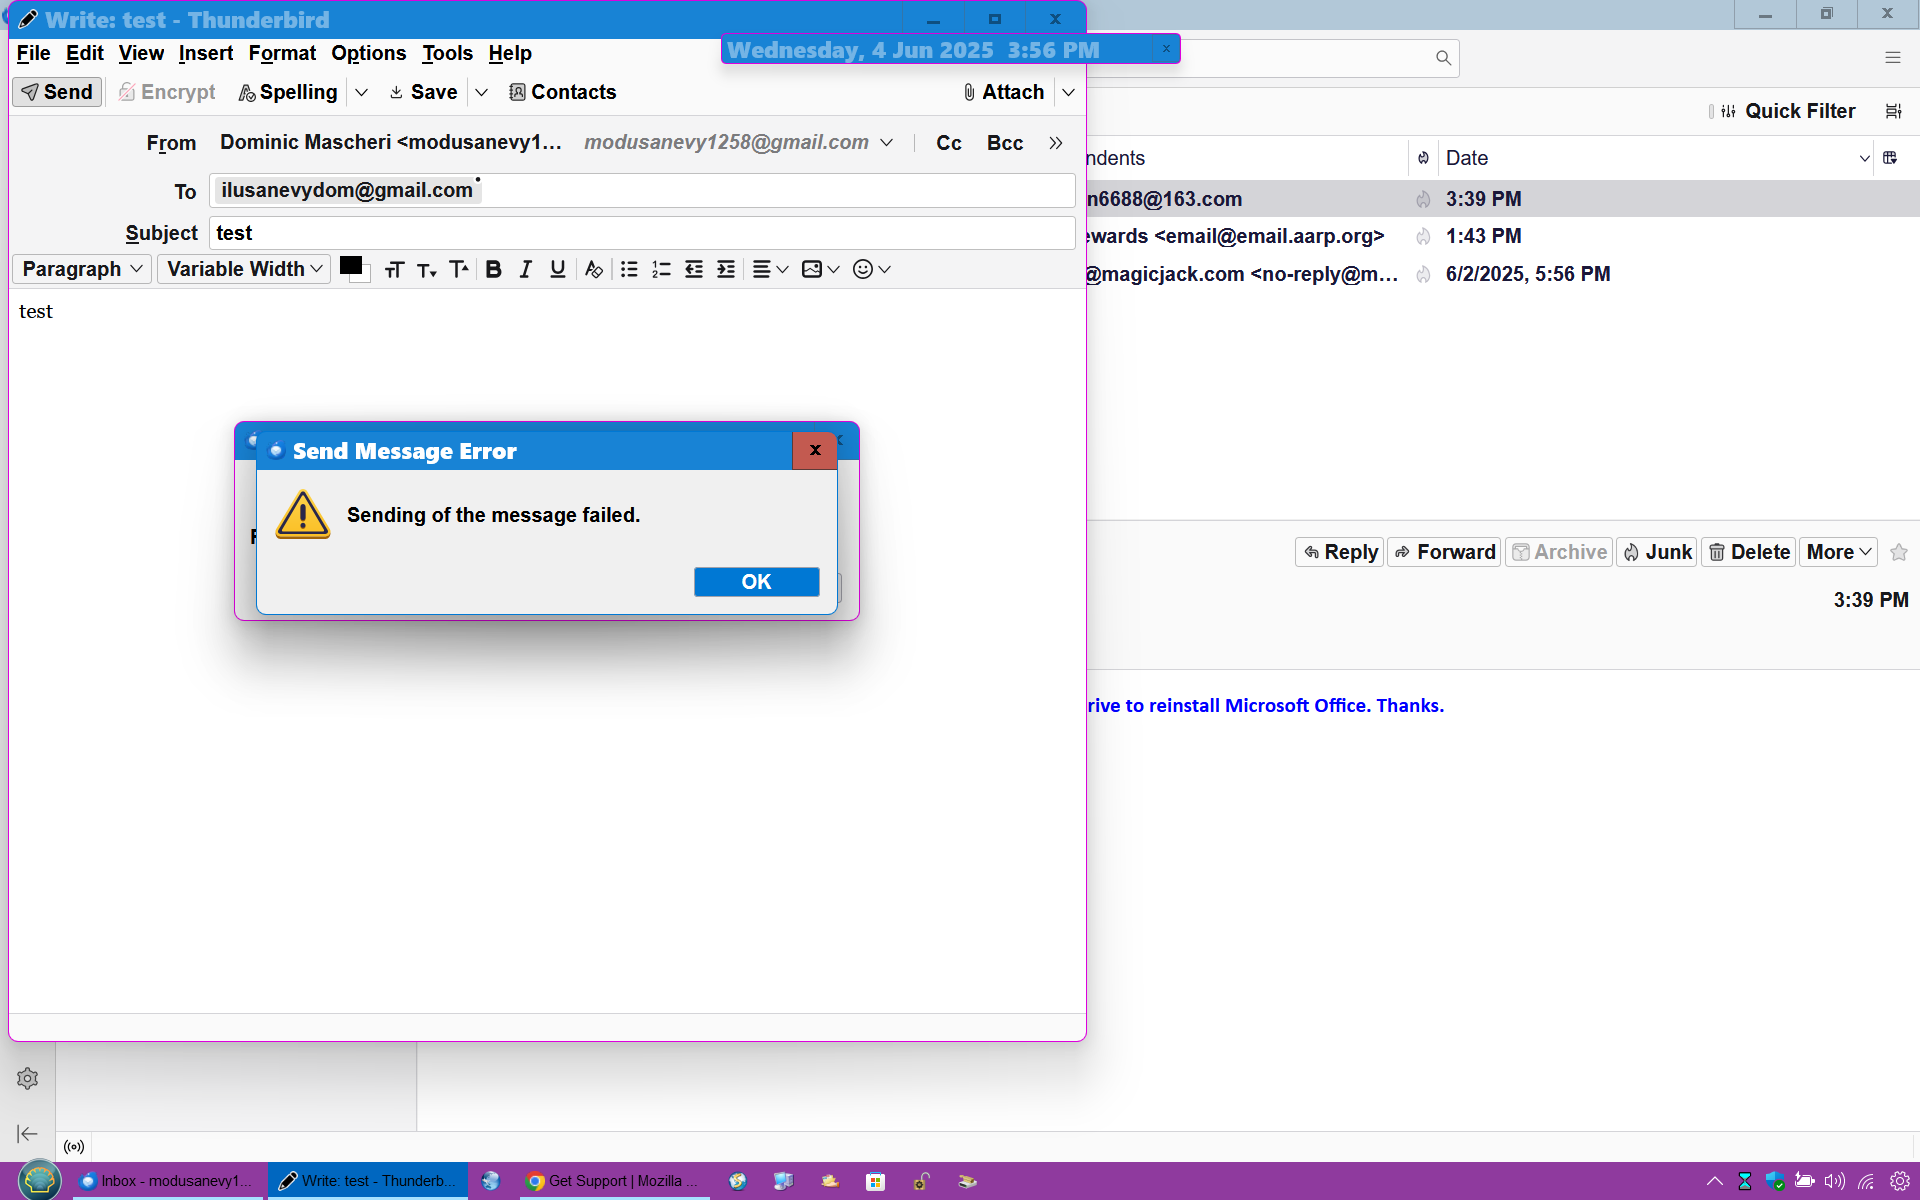Open the Contacts sidebar
This screenshot has width=1920, height=1200.
[x=562, y=92]
